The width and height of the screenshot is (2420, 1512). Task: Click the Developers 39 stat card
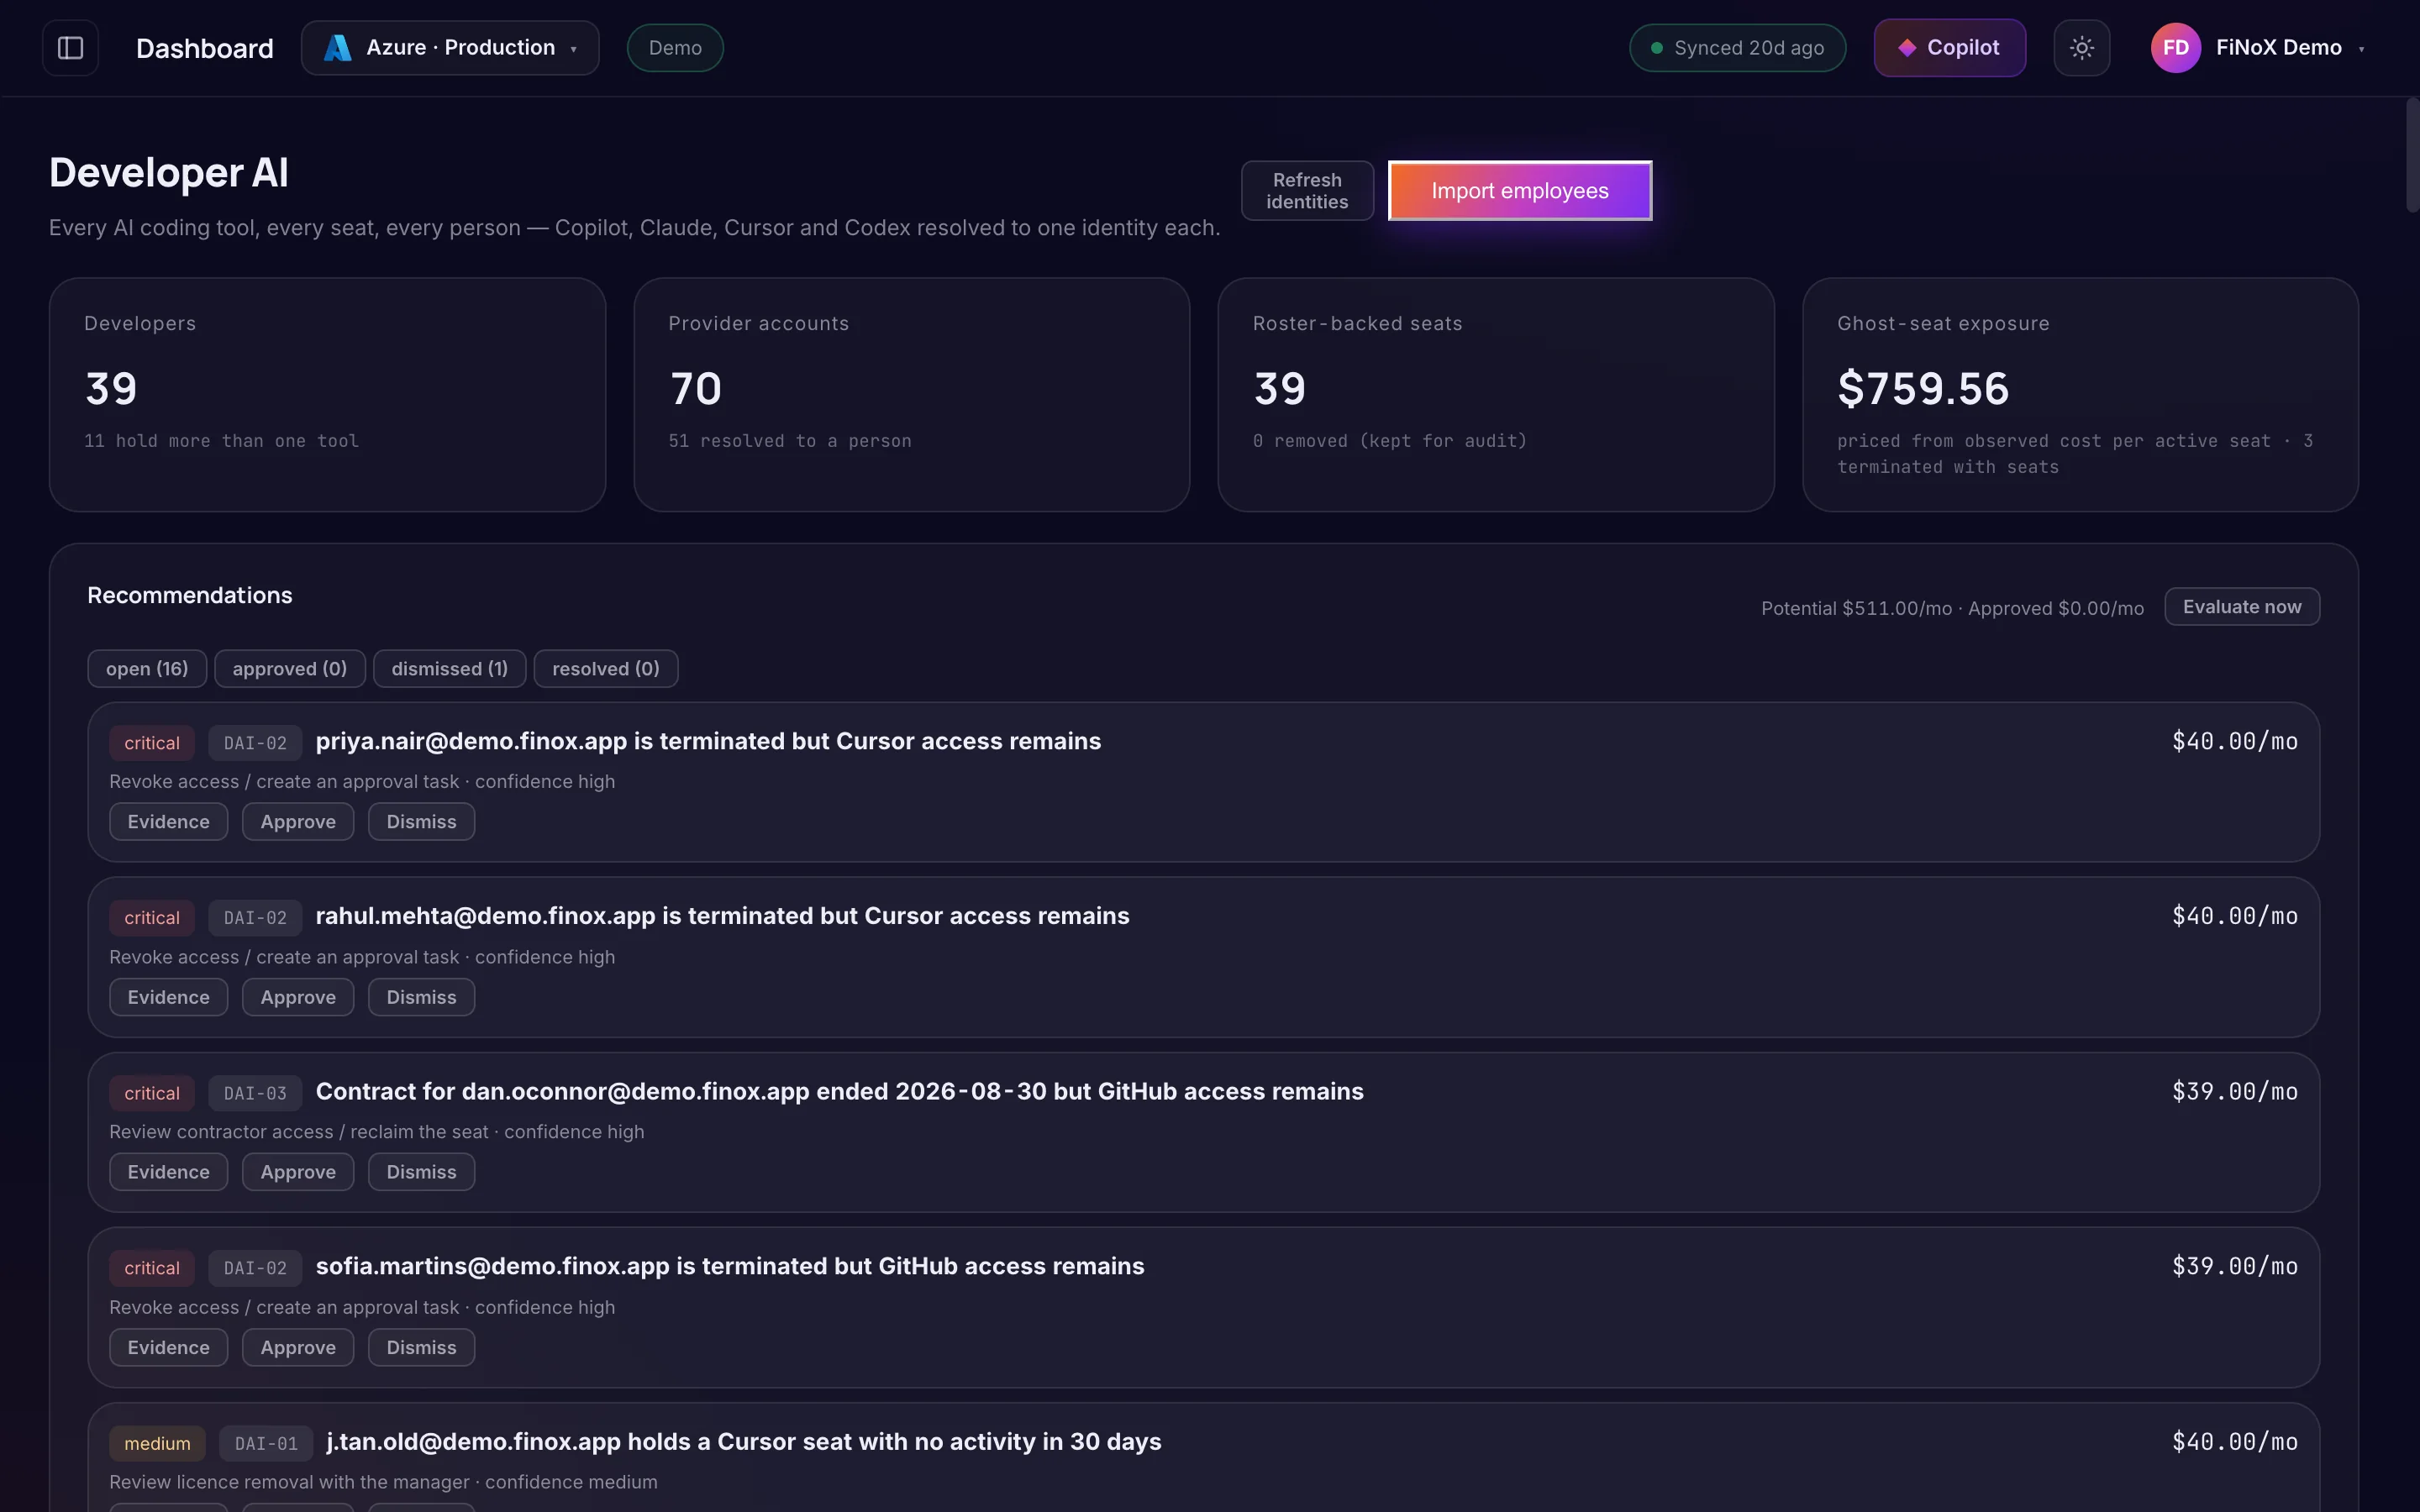click(327, 395)
